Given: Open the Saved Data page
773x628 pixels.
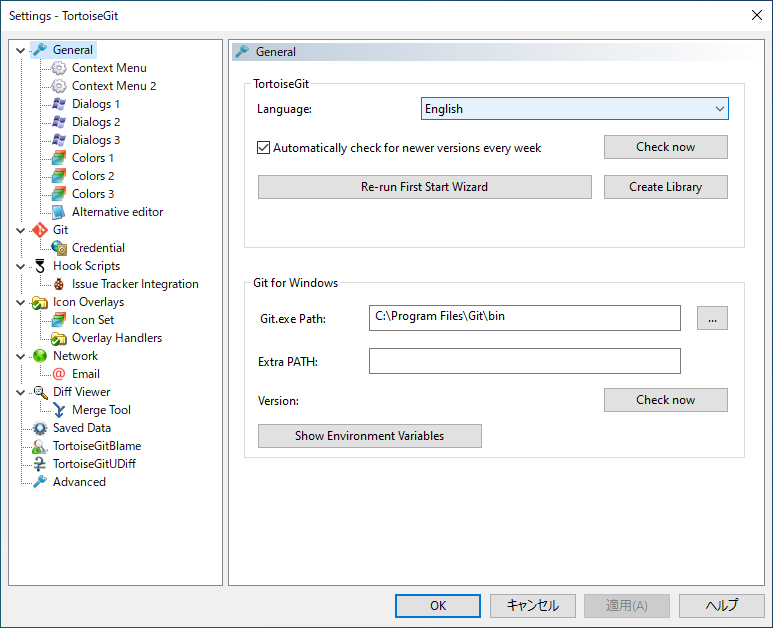Looking at the screenshot, I should click(82, 428).
